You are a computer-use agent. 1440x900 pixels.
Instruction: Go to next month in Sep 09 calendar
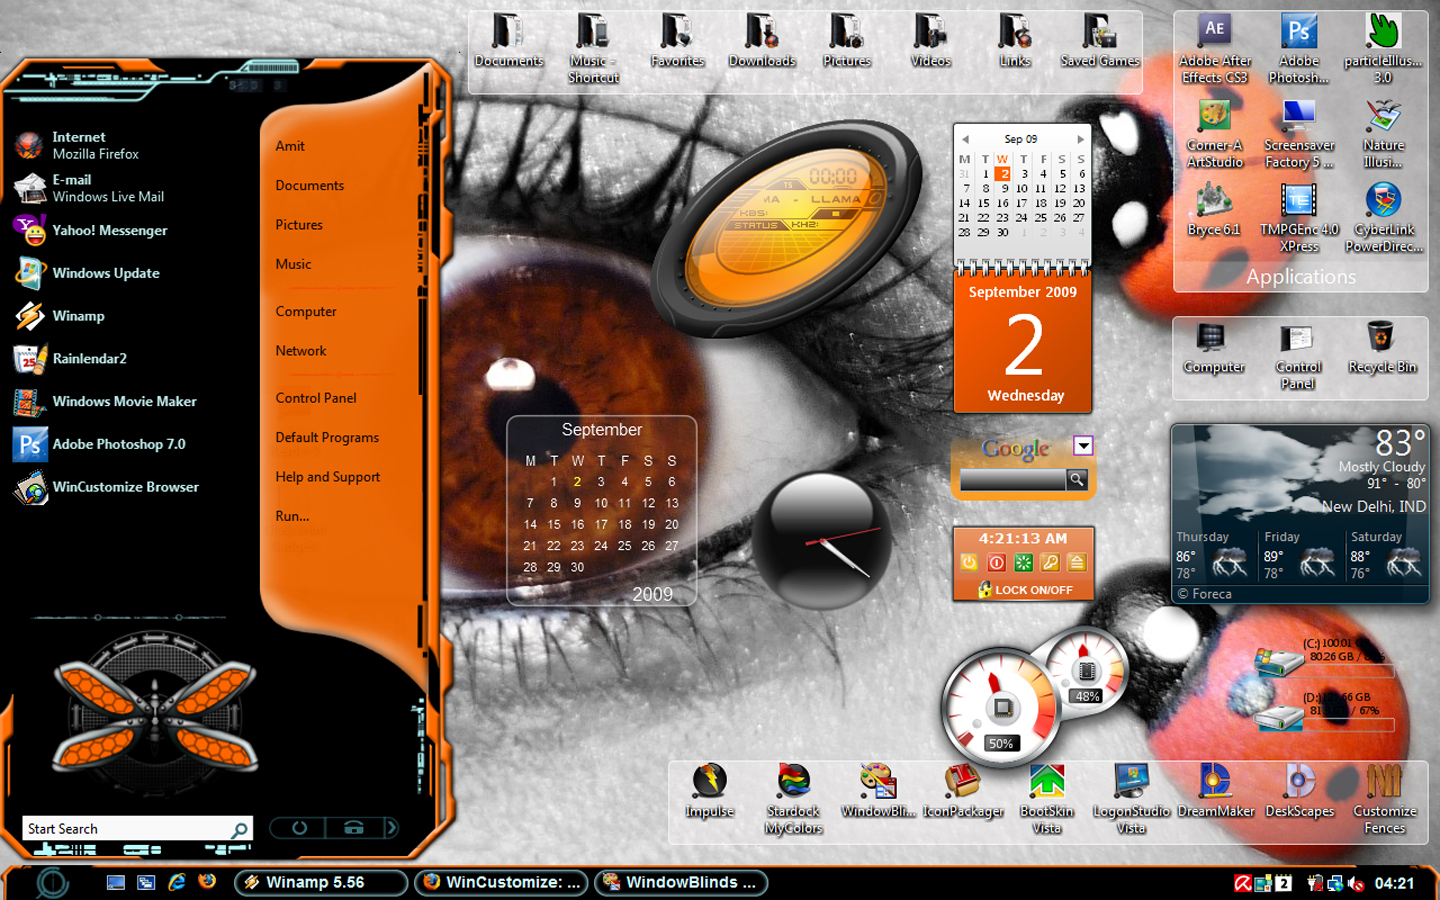tap(1080, 139)
